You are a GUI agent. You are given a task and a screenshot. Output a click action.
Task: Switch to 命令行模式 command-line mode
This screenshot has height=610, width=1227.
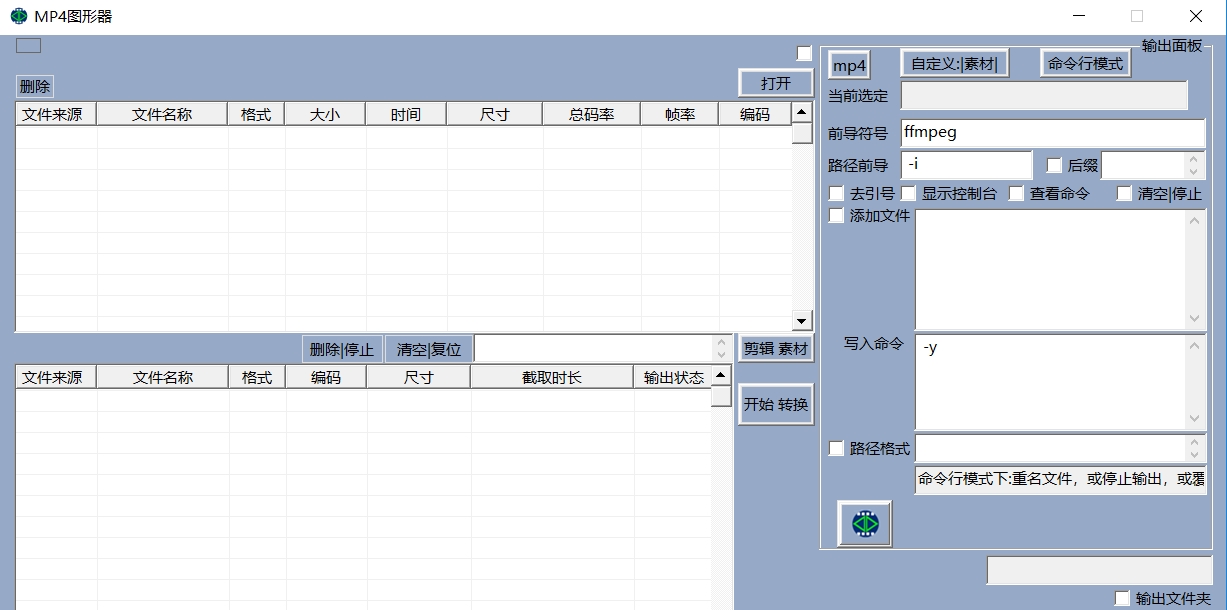click(x=1085, y=62)
